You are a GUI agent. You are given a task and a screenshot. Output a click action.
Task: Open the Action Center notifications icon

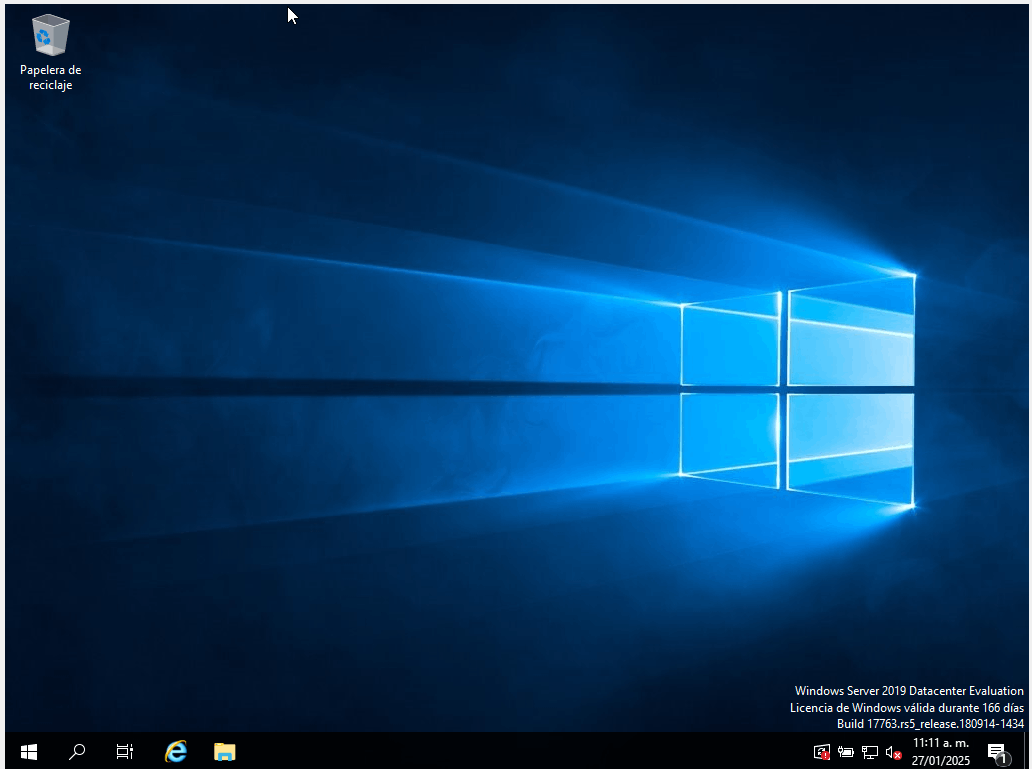[x=998, y=753]
